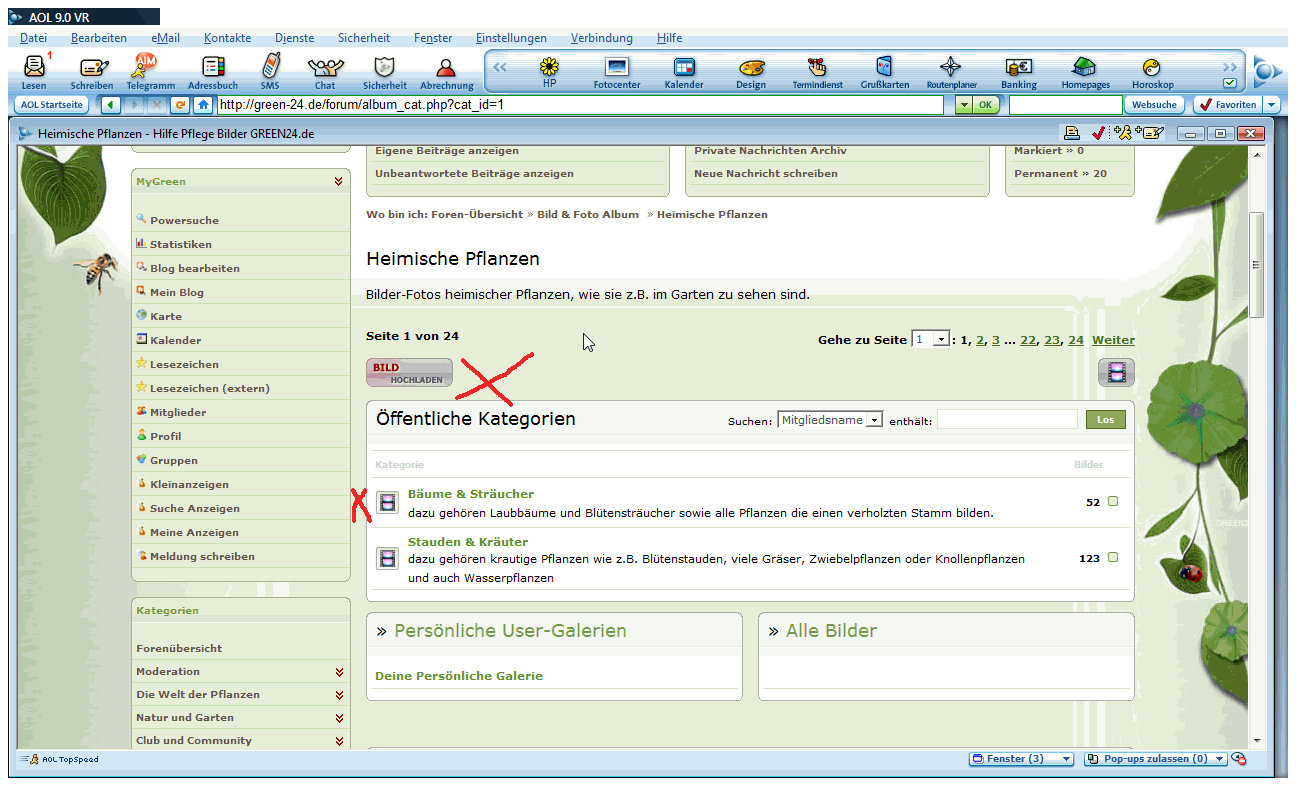This screenshot has height=786, width=1296.
Task: Open the Mitgliedsname search dropdown
Action: coord(874,421)
